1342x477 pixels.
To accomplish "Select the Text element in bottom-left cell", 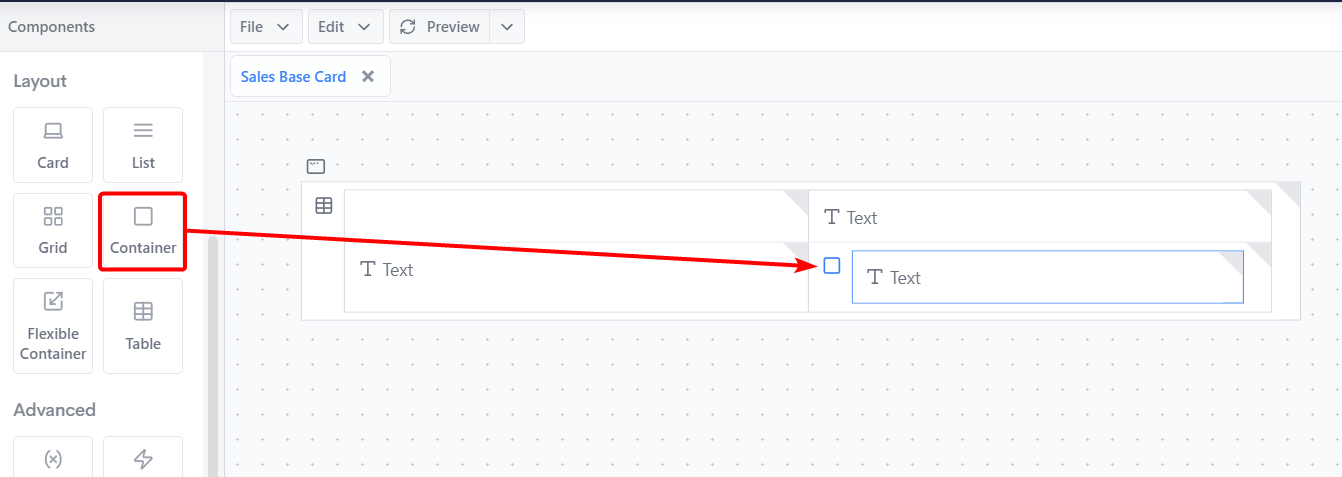I will tap(386, 269).
